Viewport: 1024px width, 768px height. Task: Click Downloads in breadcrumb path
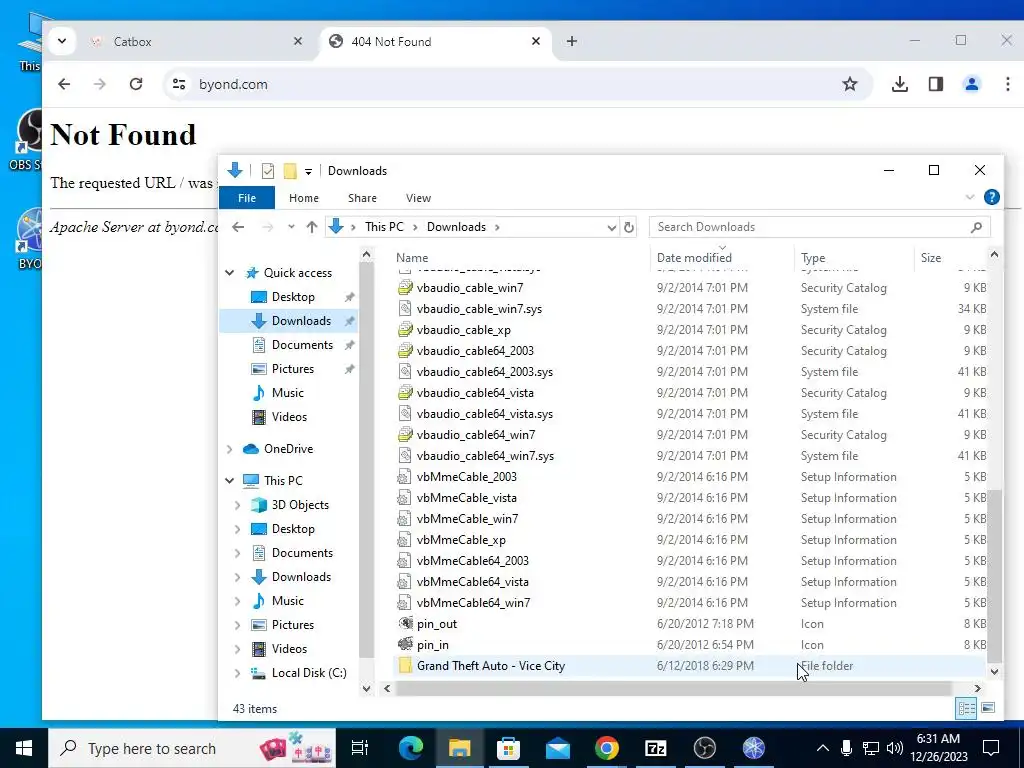point(456,227)
